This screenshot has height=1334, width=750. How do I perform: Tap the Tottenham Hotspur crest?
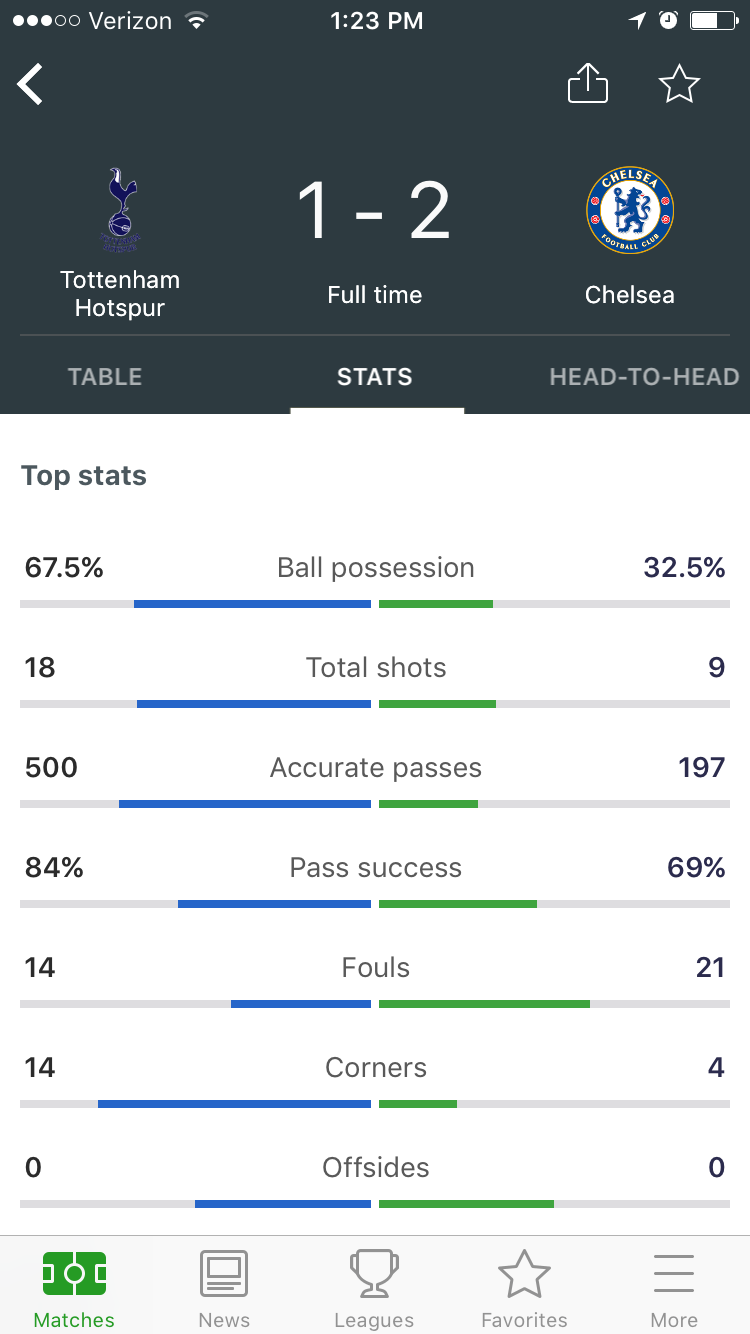(x=121, y=211)
